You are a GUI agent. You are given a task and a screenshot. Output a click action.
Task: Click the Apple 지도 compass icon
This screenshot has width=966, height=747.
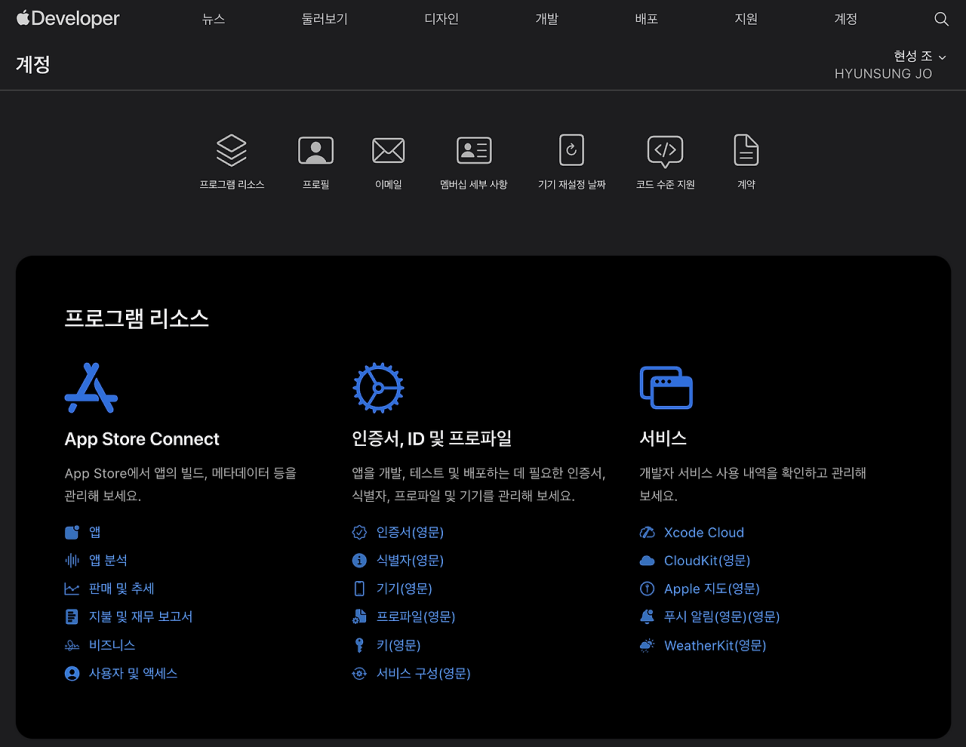647,589
